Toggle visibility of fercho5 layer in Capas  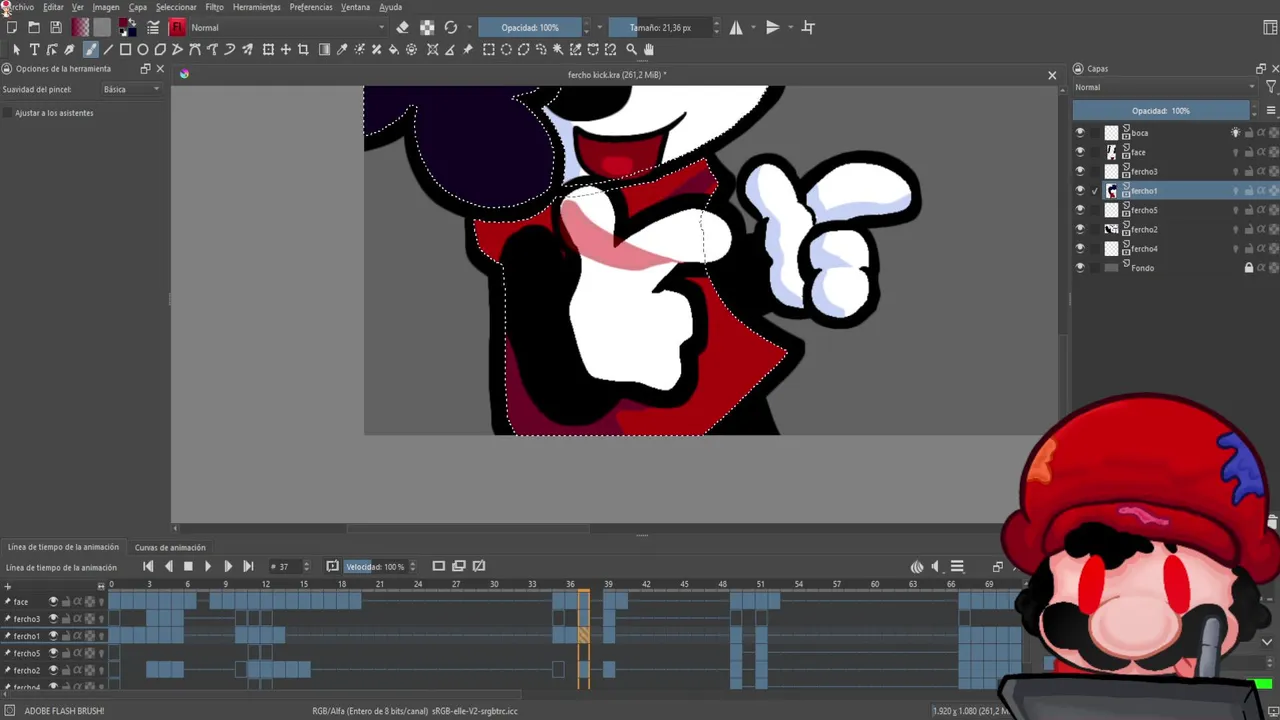1079,210
